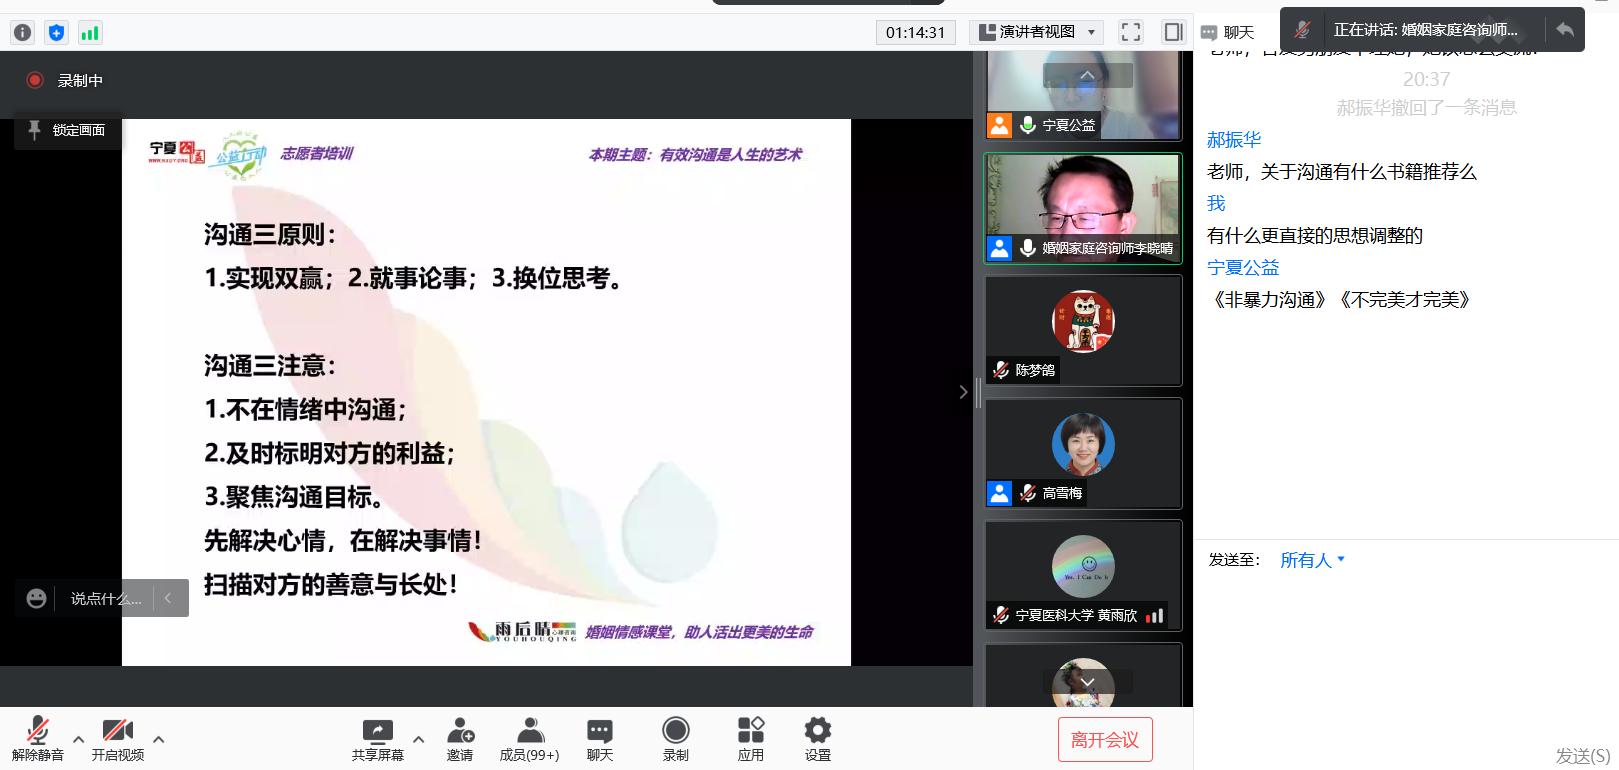Screen dimensions: 1619x770
Task: Unmute microphone (解除静音)
Action: pyautogui.click(x=38, y=739)
